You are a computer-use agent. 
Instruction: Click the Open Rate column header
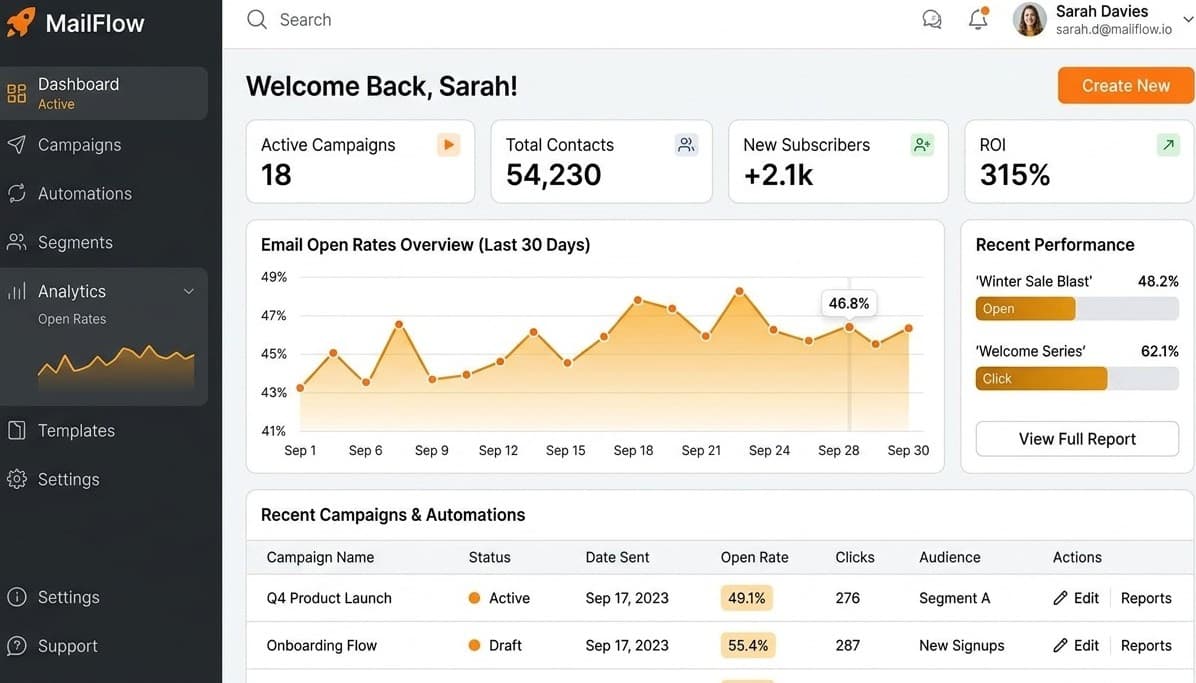tap(754, 557)
